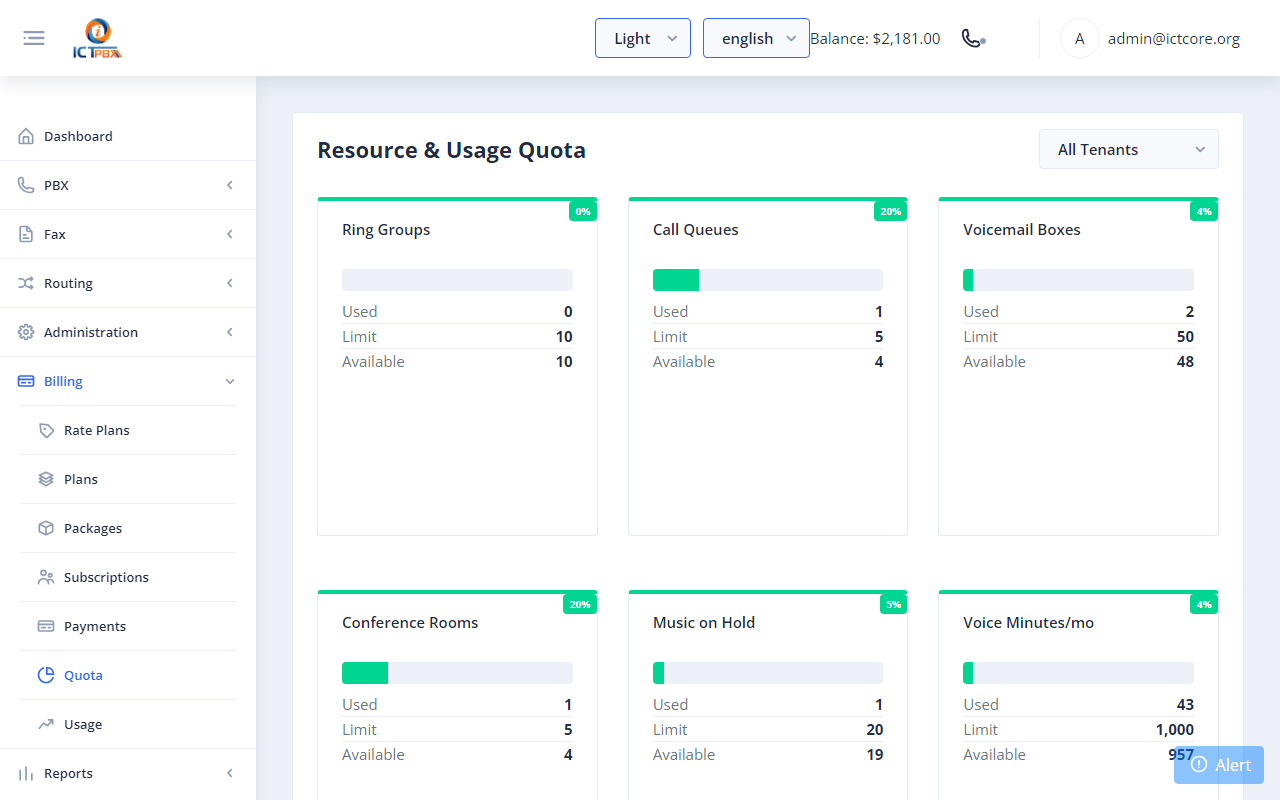Click the Ring Groups 0% badge
The image size is (1280, 800).
[x=583, y=211]
